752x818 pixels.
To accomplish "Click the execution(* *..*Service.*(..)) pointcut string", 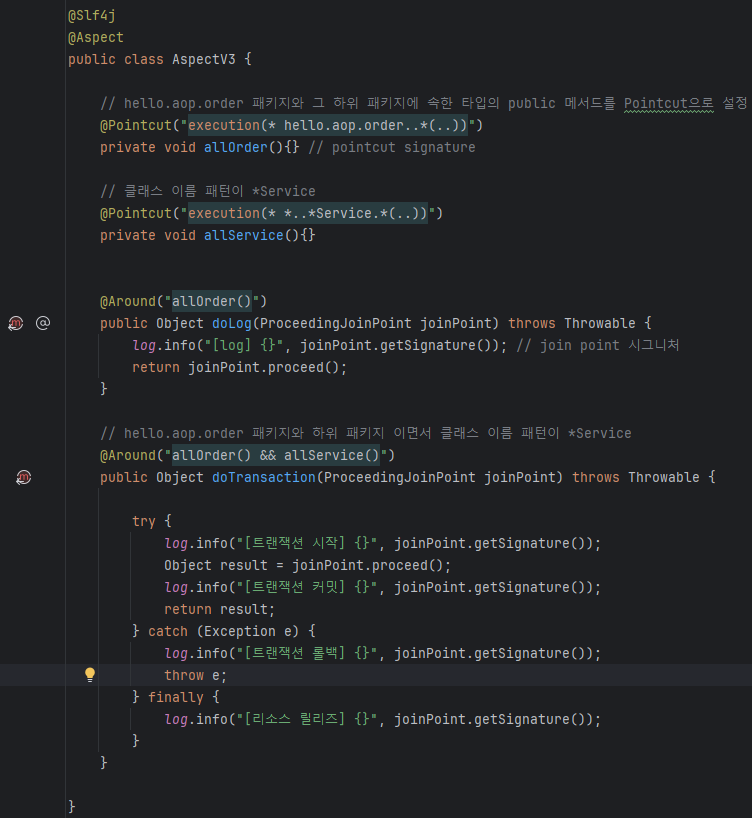I will 308,213.
